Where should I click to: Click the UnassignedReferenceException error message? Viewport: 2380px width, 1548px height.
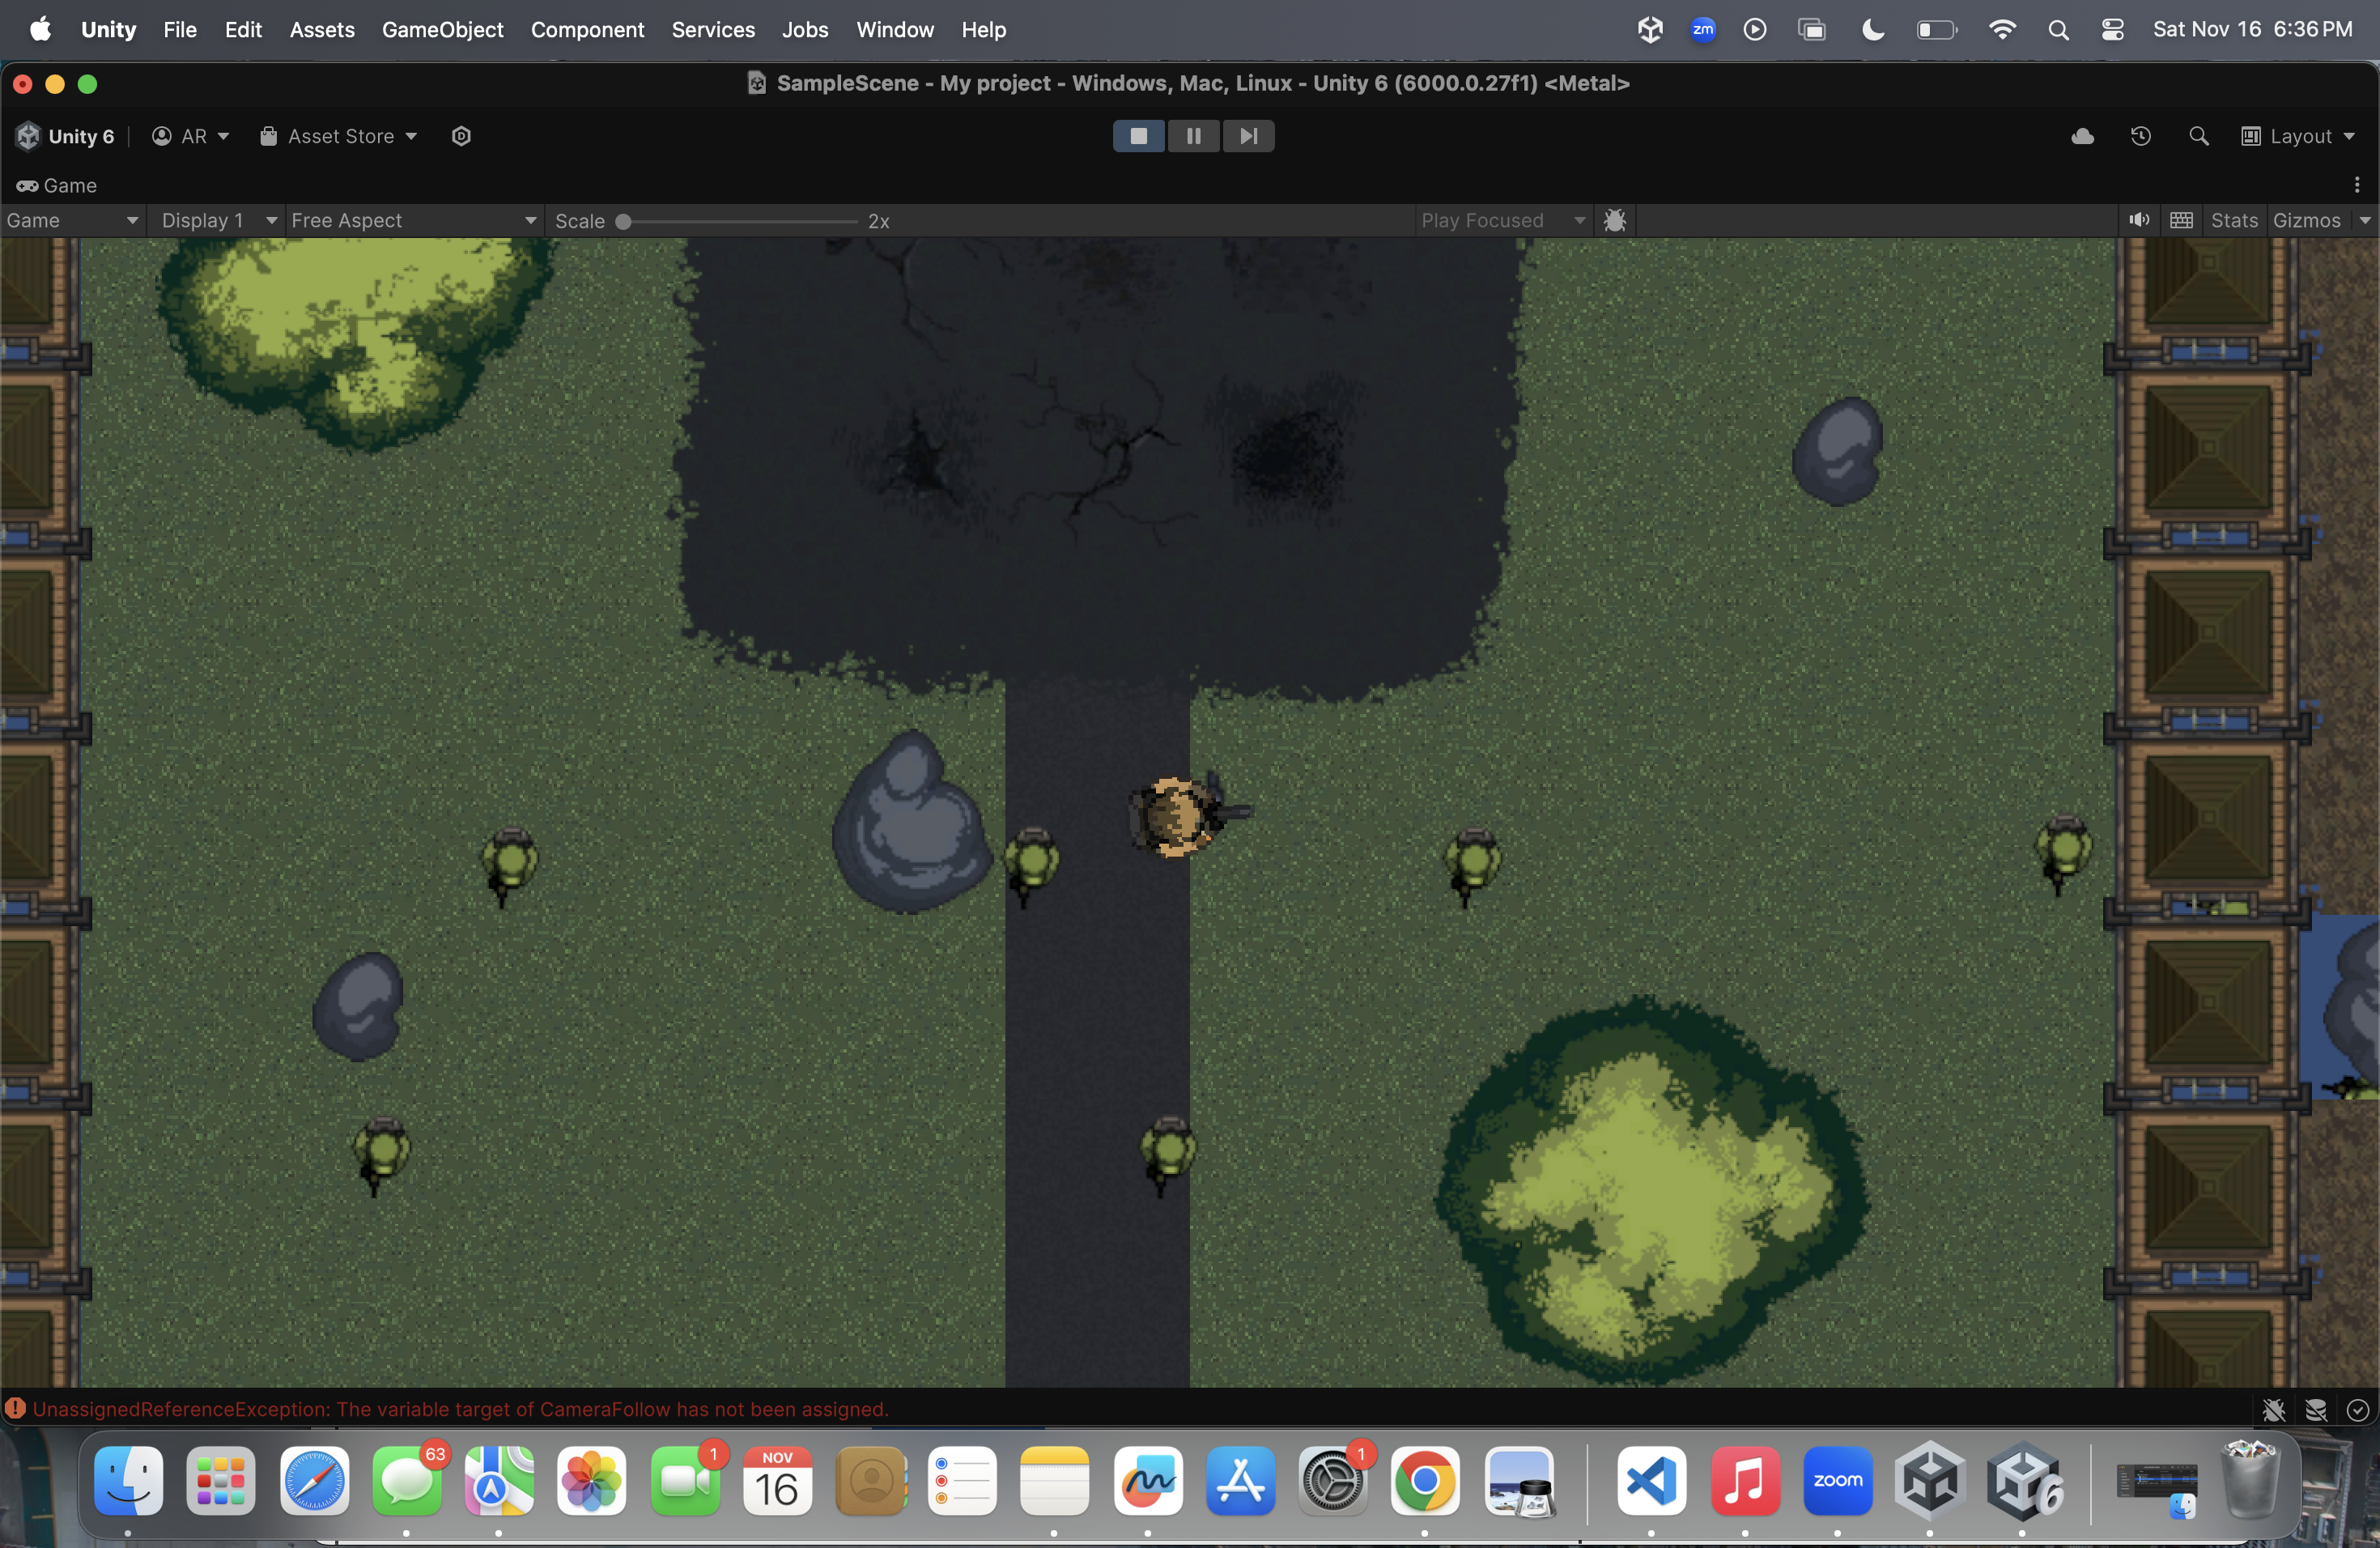click(460, 1409)
